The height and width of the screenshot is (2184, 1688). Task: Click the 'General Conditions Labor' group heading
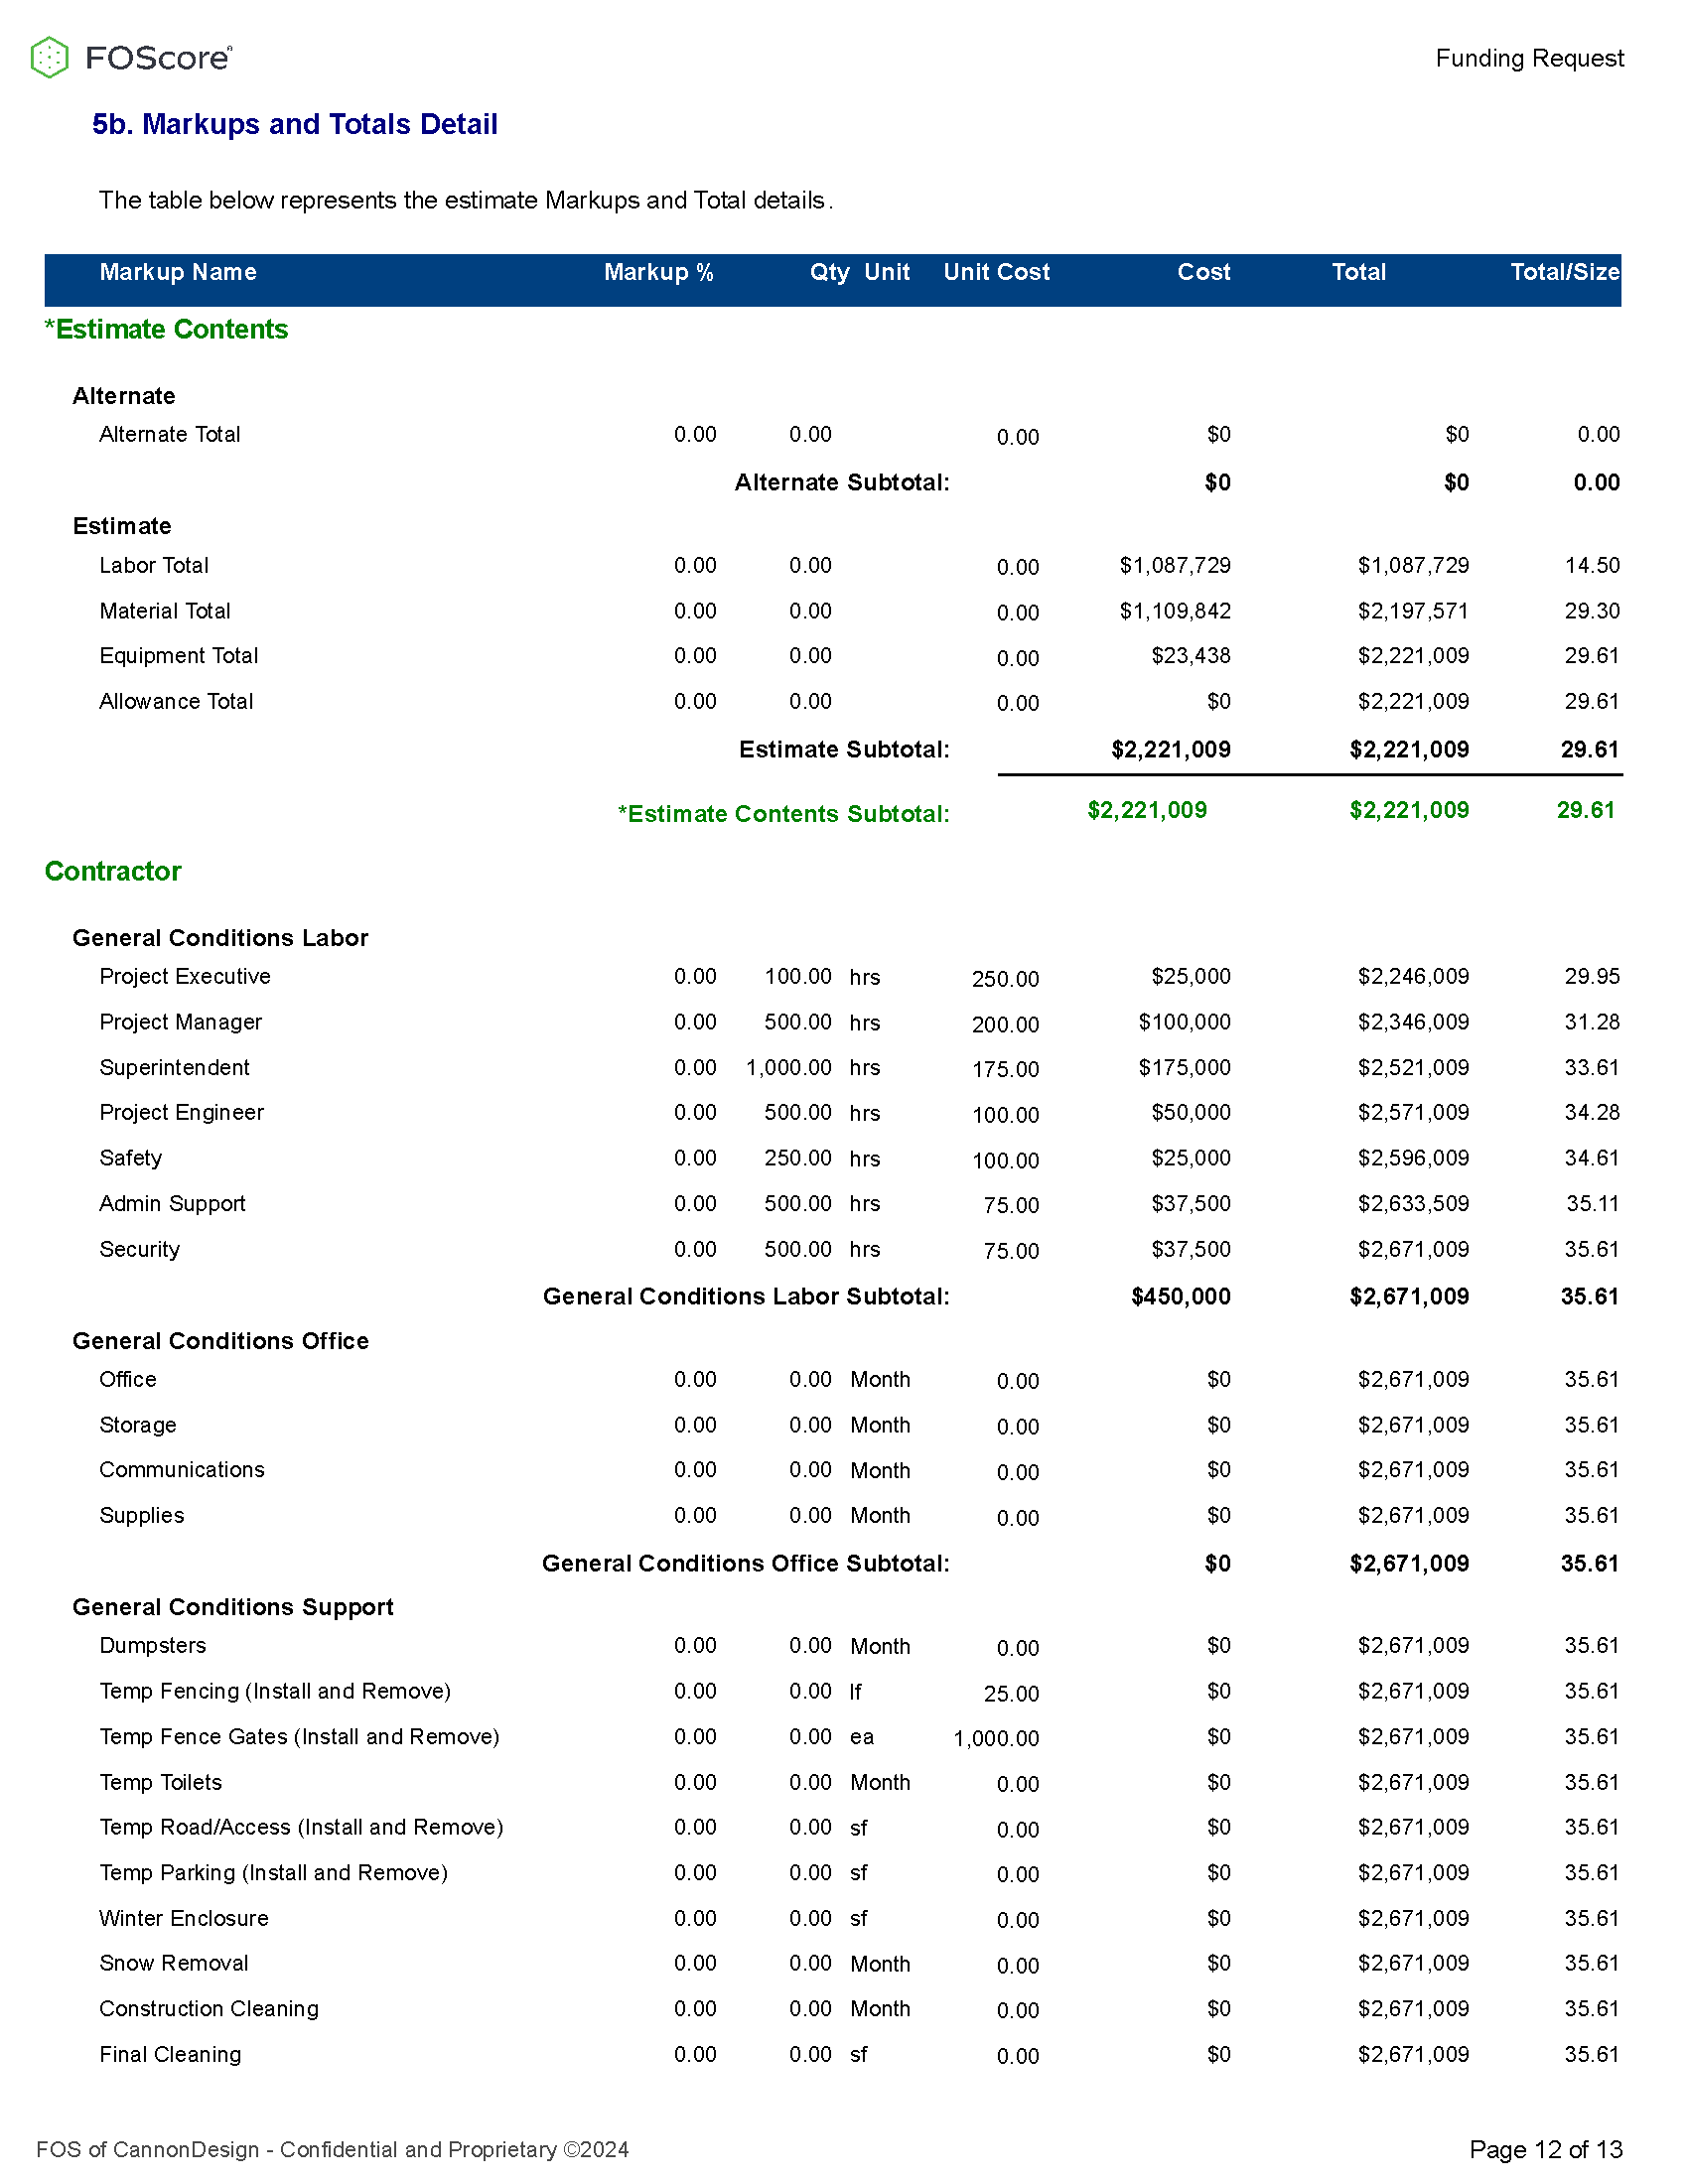220,937
